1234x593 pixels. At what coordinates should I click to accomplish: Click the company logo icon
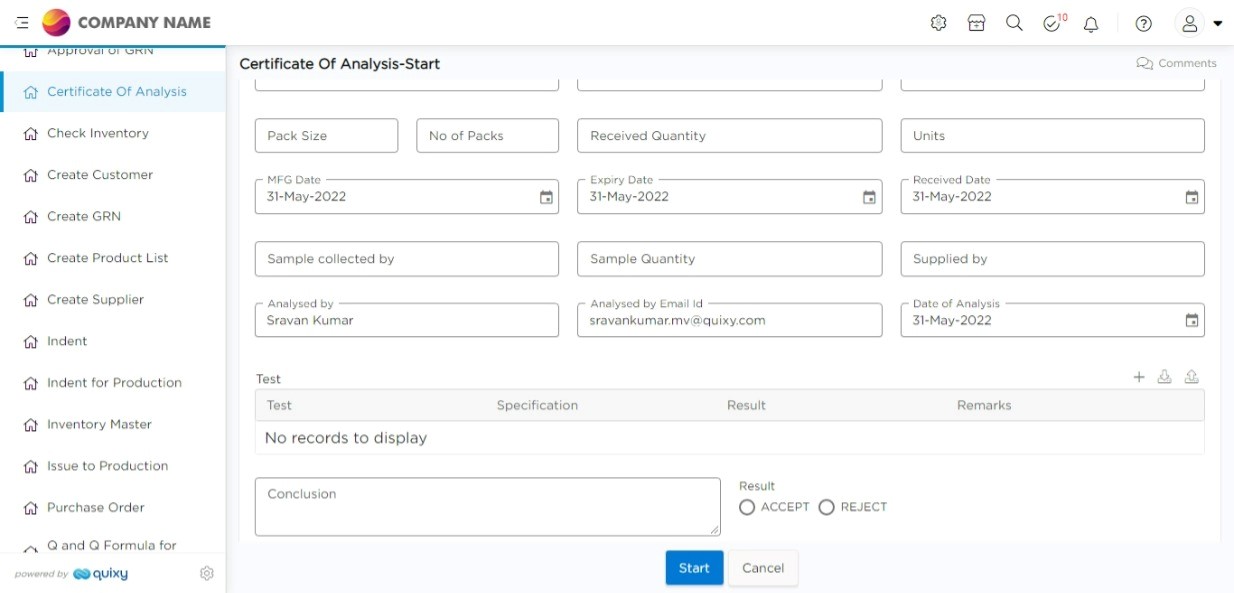[56, 23]
